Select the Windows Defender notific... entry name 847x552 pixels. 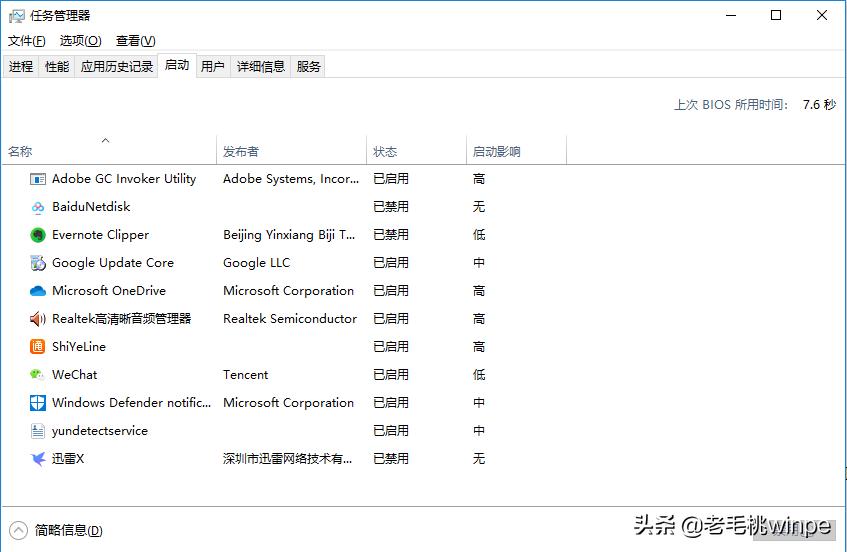[131, 403]
